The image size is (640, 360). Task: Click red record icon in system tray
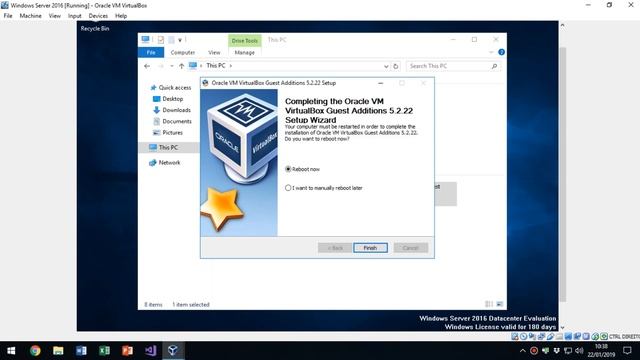[533, 351]
